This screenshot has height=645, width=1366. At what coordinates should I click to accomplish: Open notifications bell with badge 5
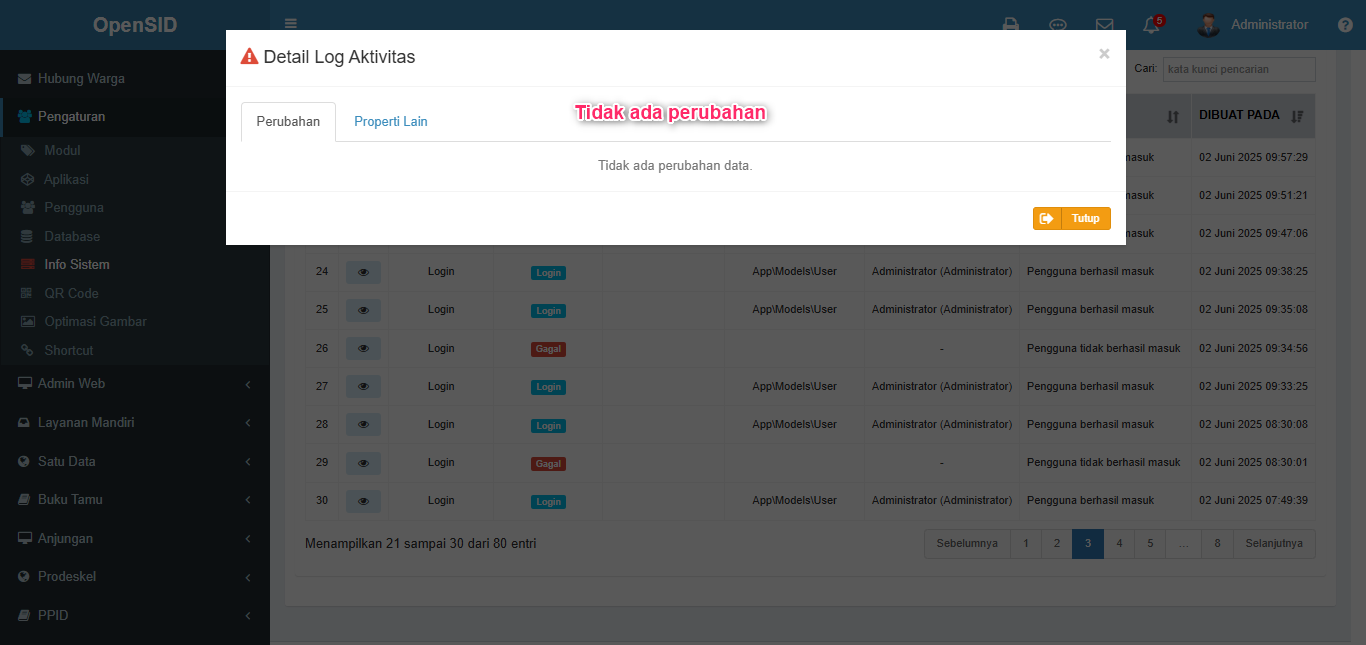coord(1152,25)
